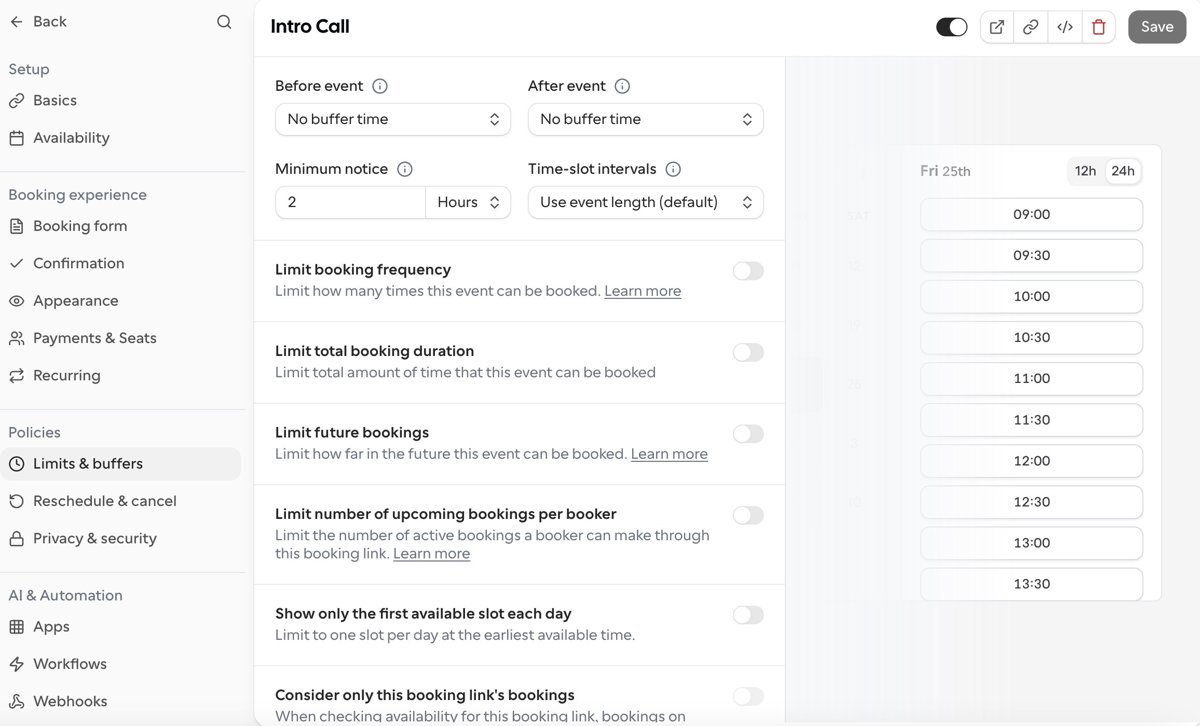
Task: Click the Availability calendar icon
Action: (16, 138)
